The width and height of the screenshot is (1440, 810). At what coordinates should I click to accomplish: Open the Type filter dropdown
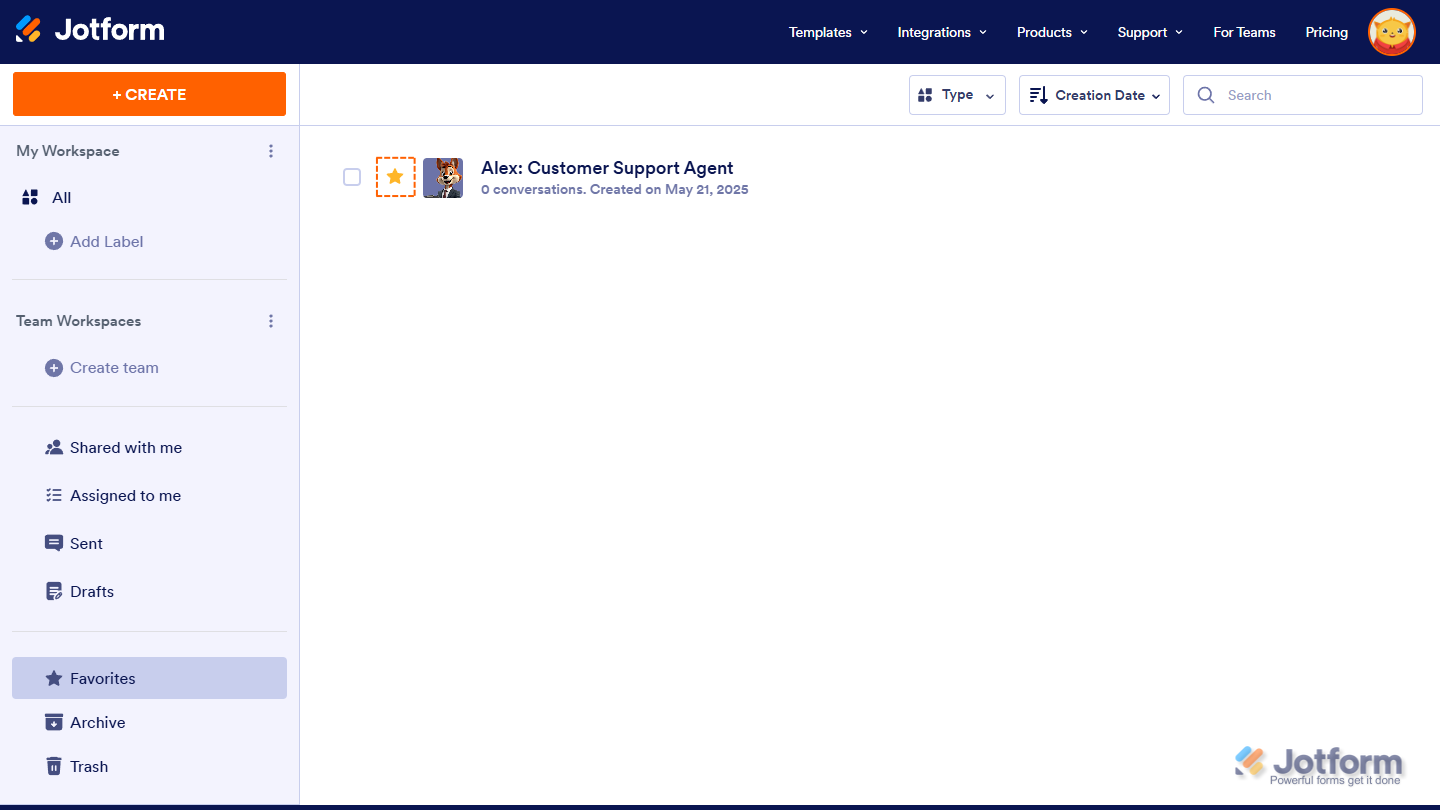tap(956, 94)
